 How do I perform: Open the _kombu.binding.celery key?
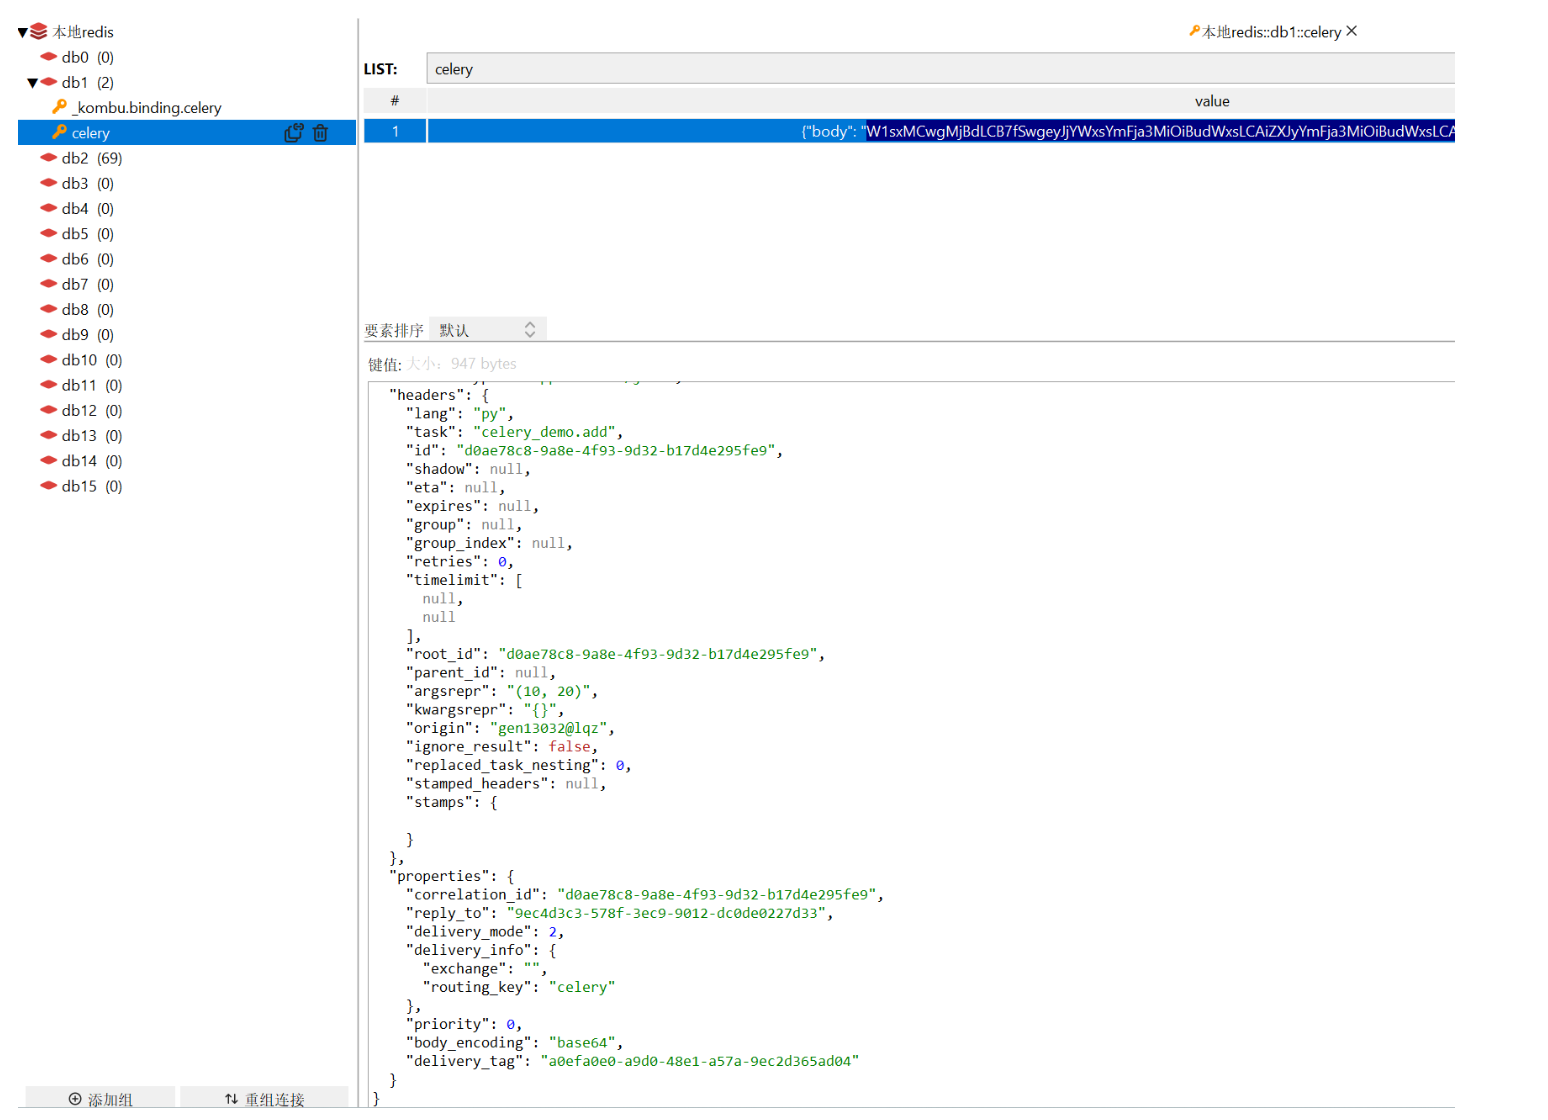coord(147,107)
